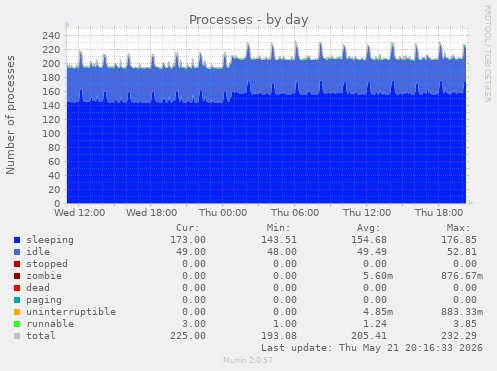The image size is (497, 371).
Task: Click the 'Munin 2.0.57' footer text
Action: (x=248, y=360)
